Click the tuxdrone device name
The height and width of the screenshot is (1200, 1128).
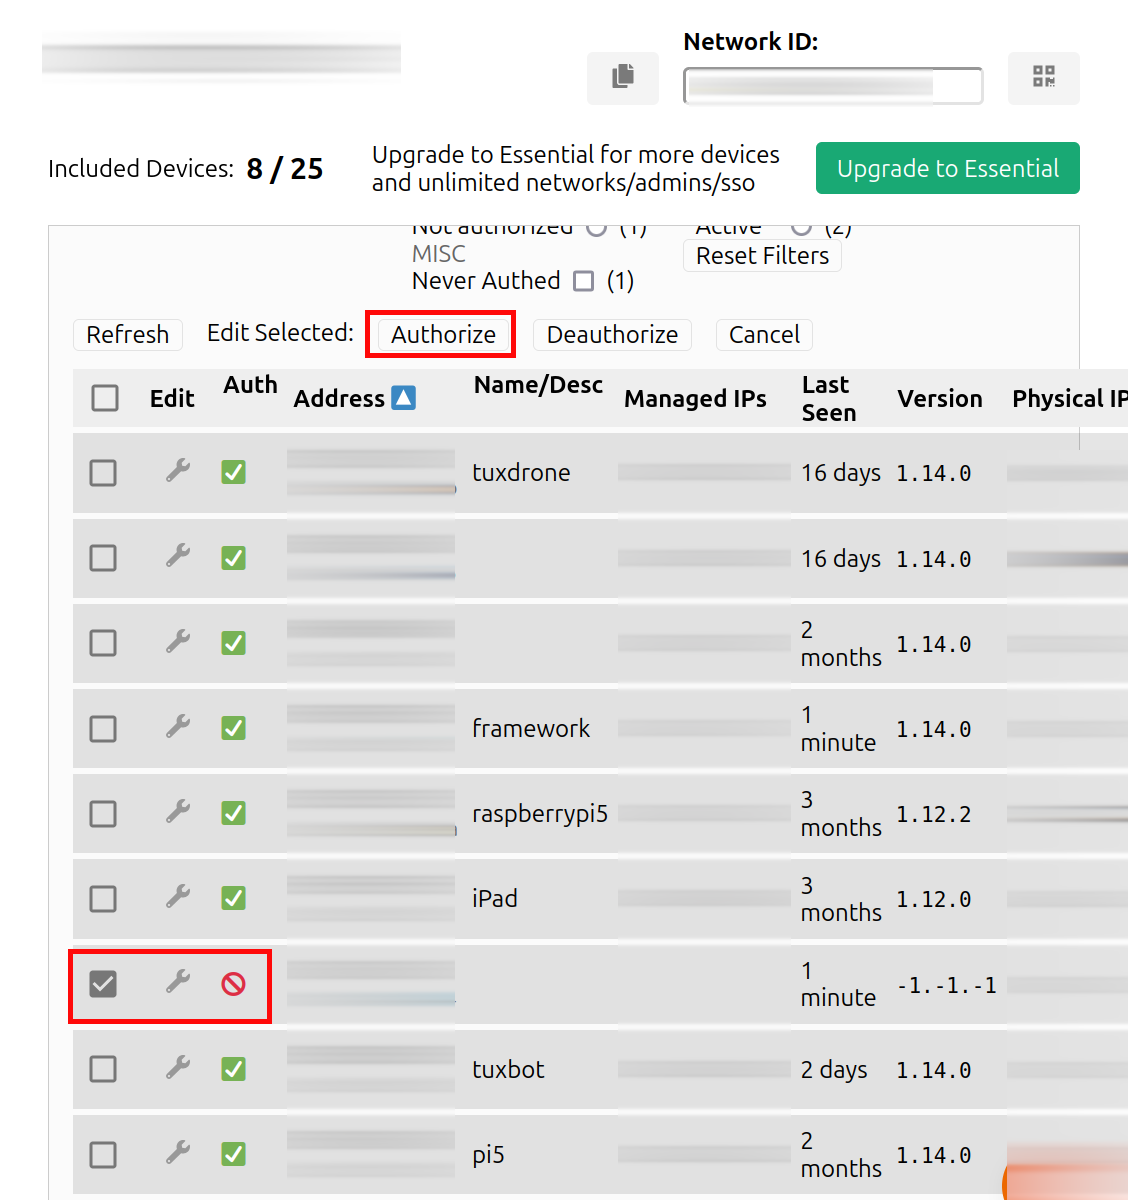point(521,472)
